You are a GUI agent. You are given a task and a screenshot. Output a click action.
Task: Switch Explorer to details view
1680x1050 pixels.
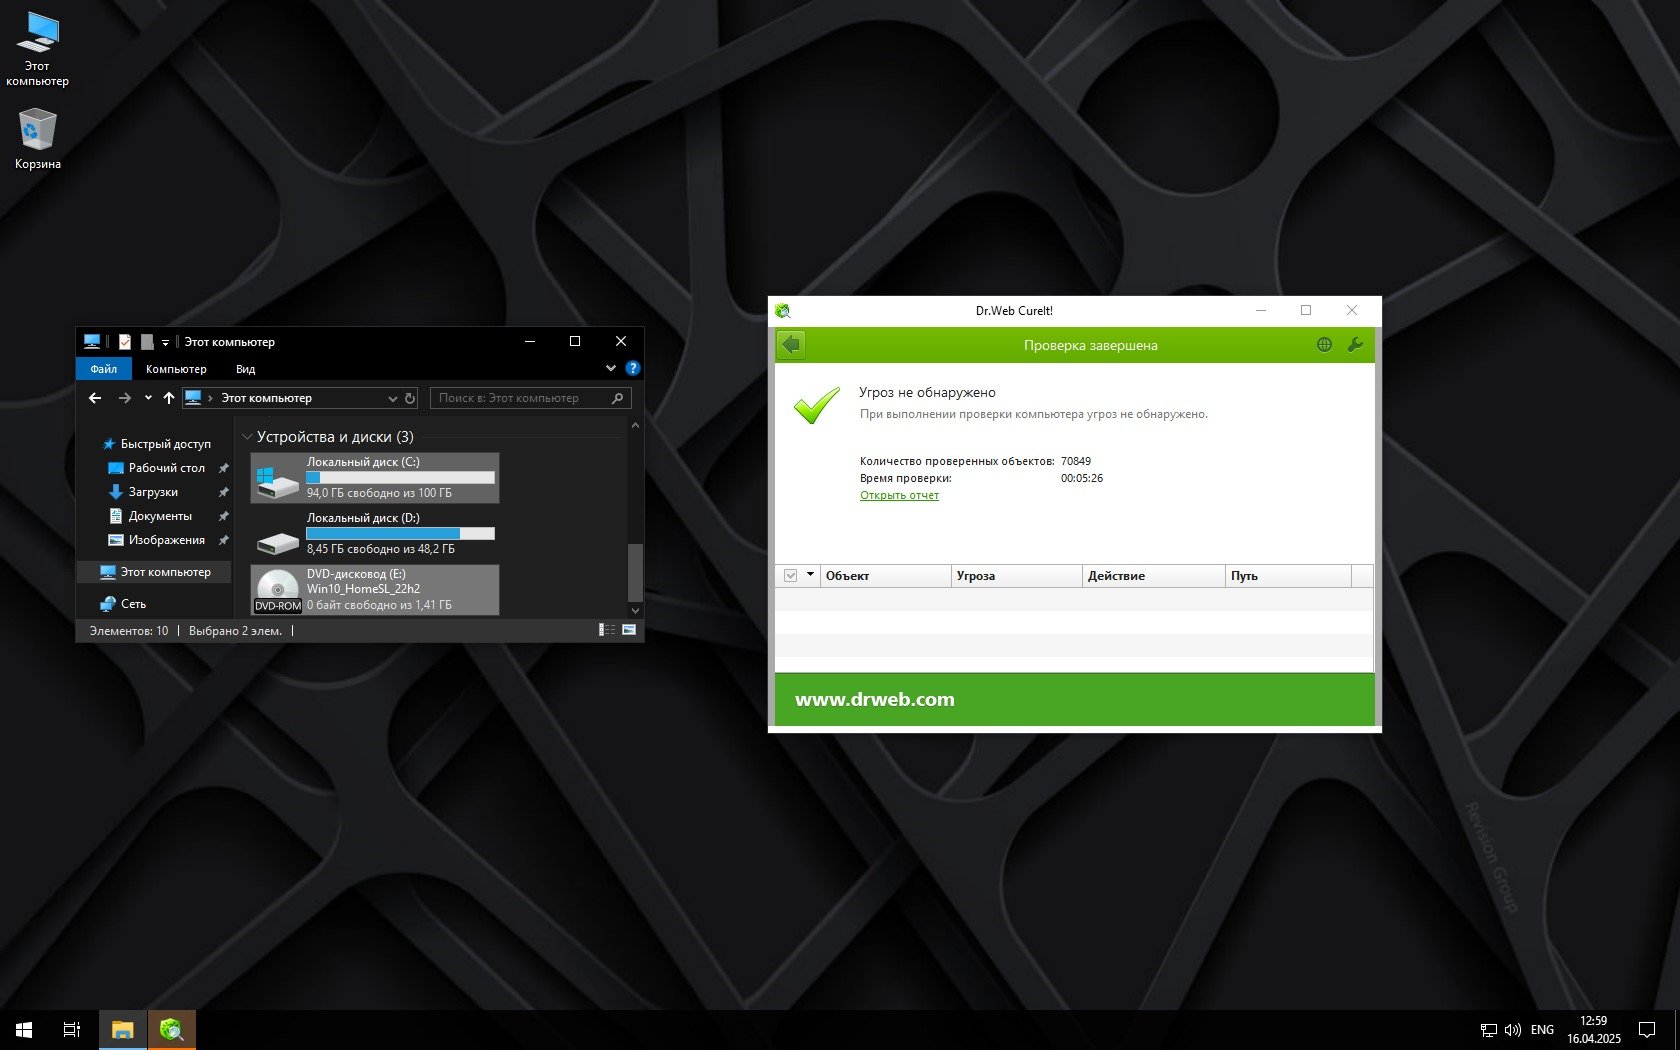pyautogui.click(x=607, y=630)
